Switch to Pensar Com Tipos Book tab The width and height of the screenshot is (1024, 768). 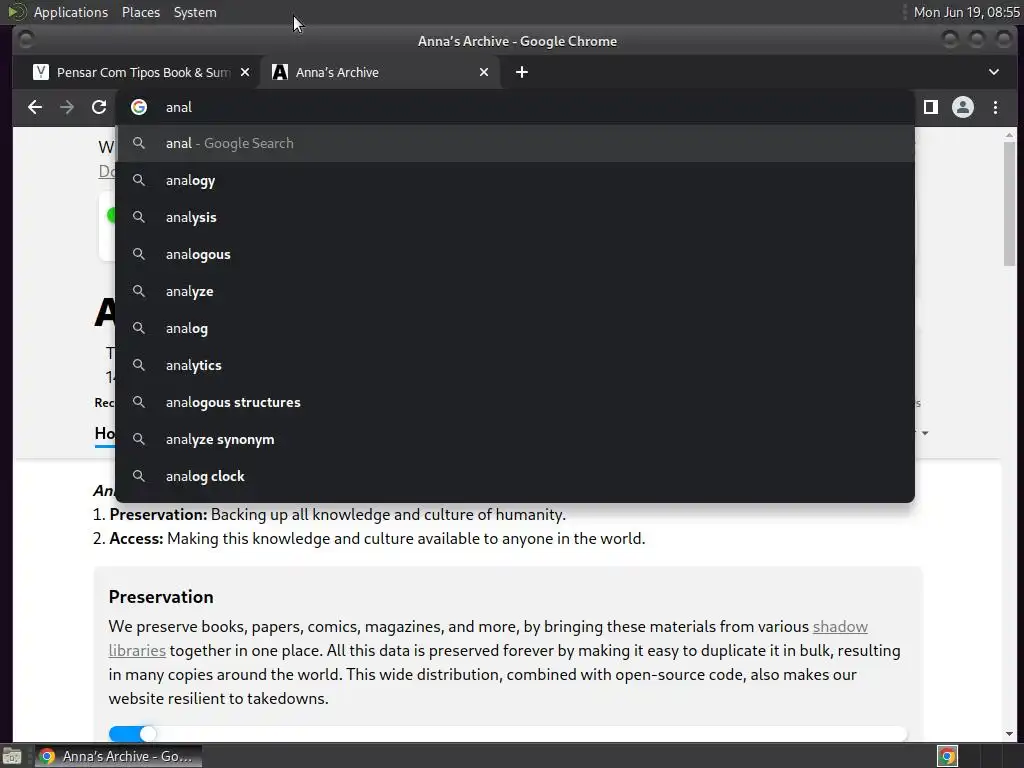(142, 72)
